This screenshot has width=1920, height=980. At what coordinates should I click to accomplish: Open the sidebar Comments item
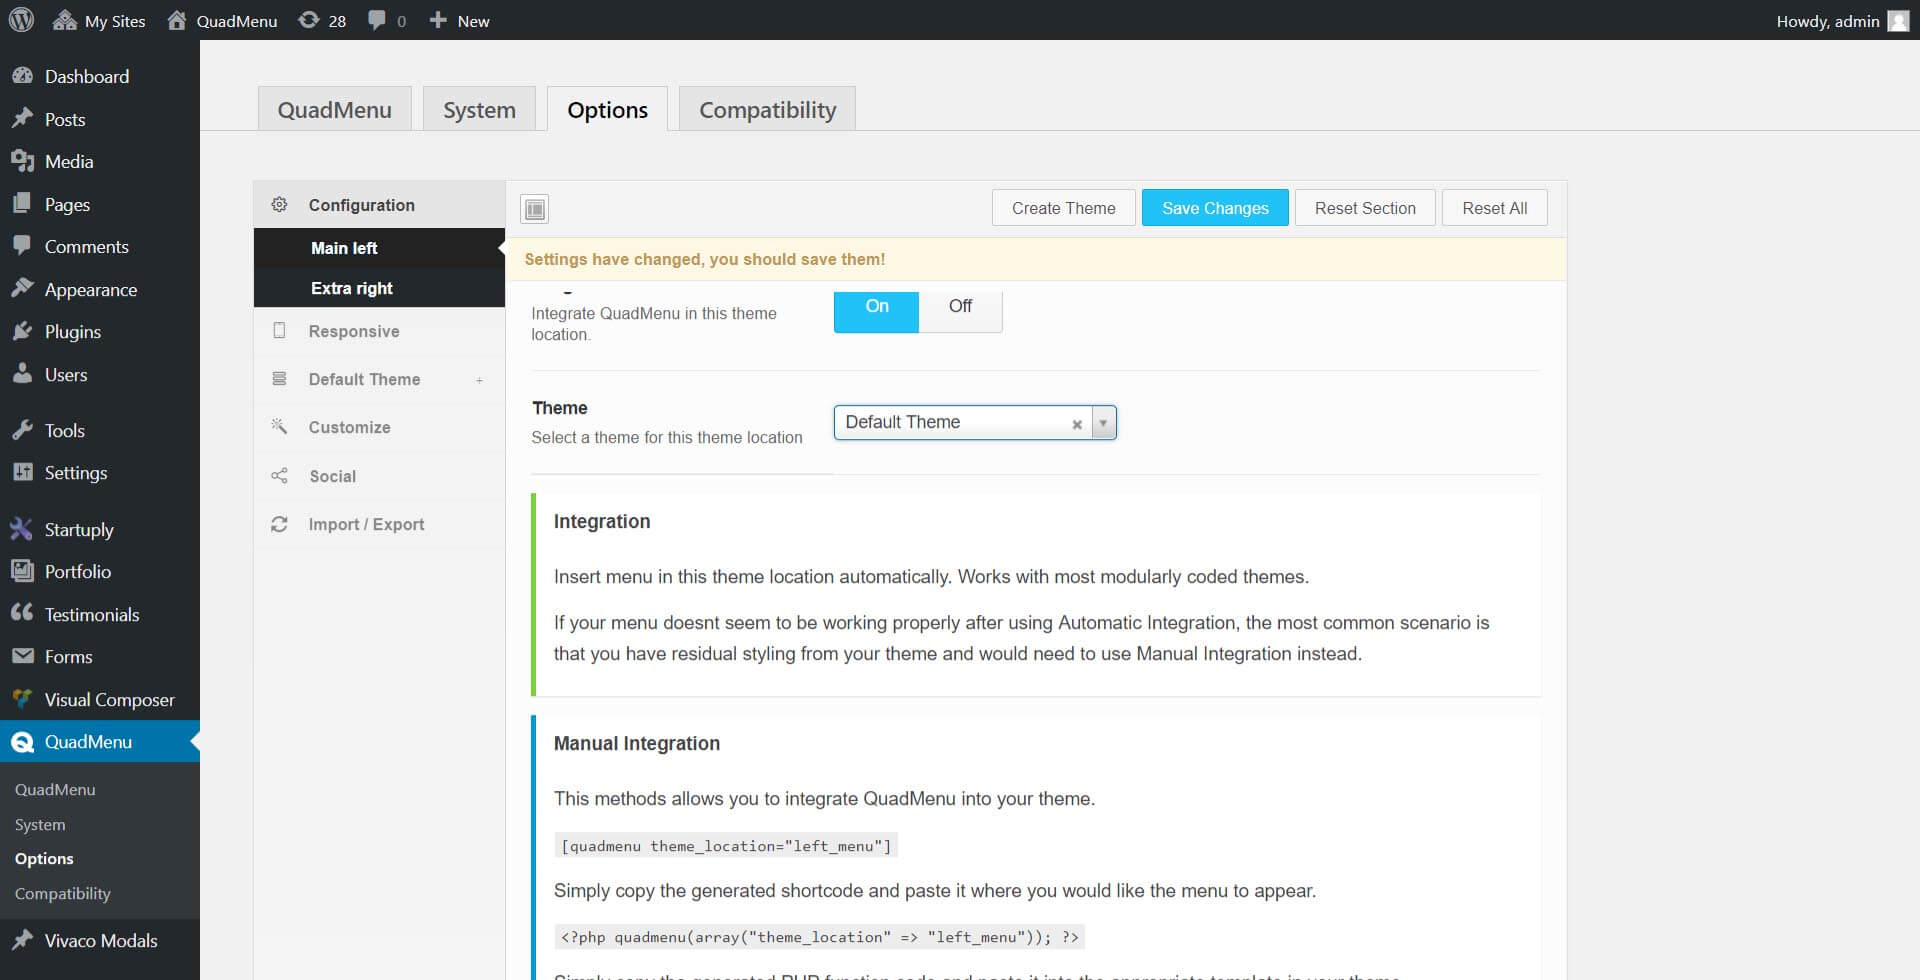100,246
